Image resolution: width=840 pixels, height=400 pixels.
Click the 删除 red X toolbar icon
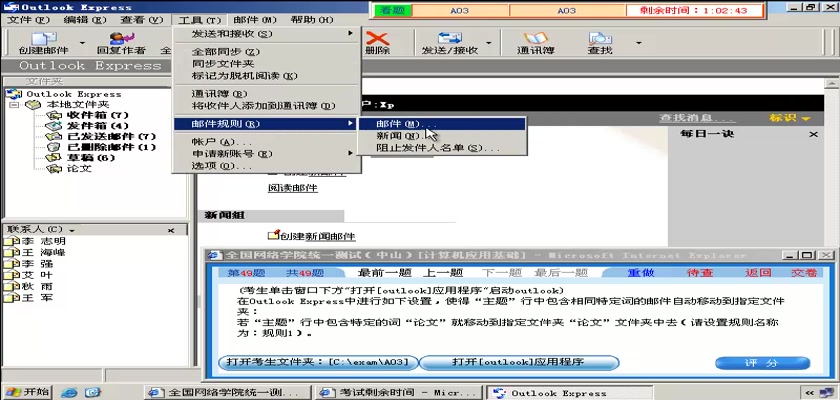pyautogui.click(x=377, y=43)
